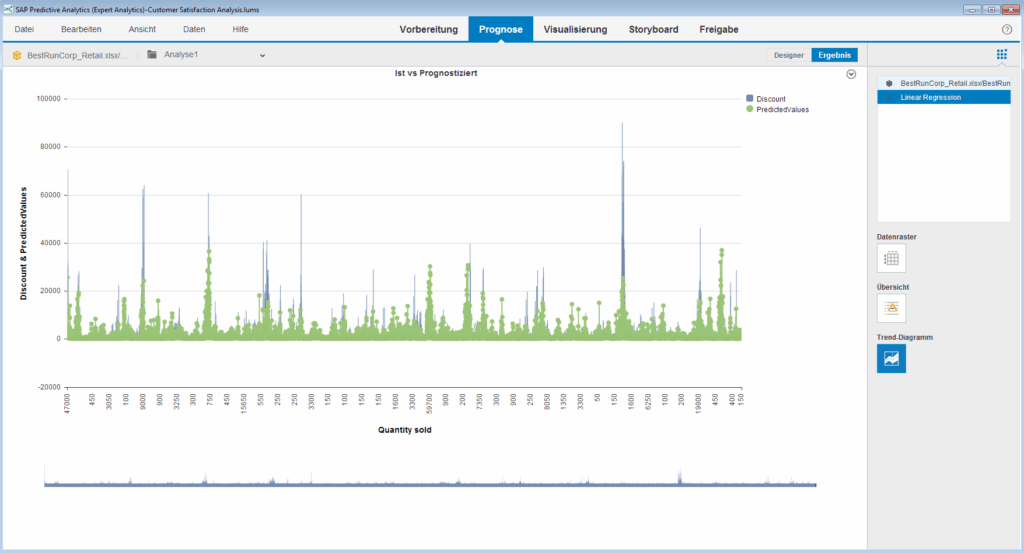Open the Datei menu
Viewport: 1024px width, 553px height.
tap(24, 29)
